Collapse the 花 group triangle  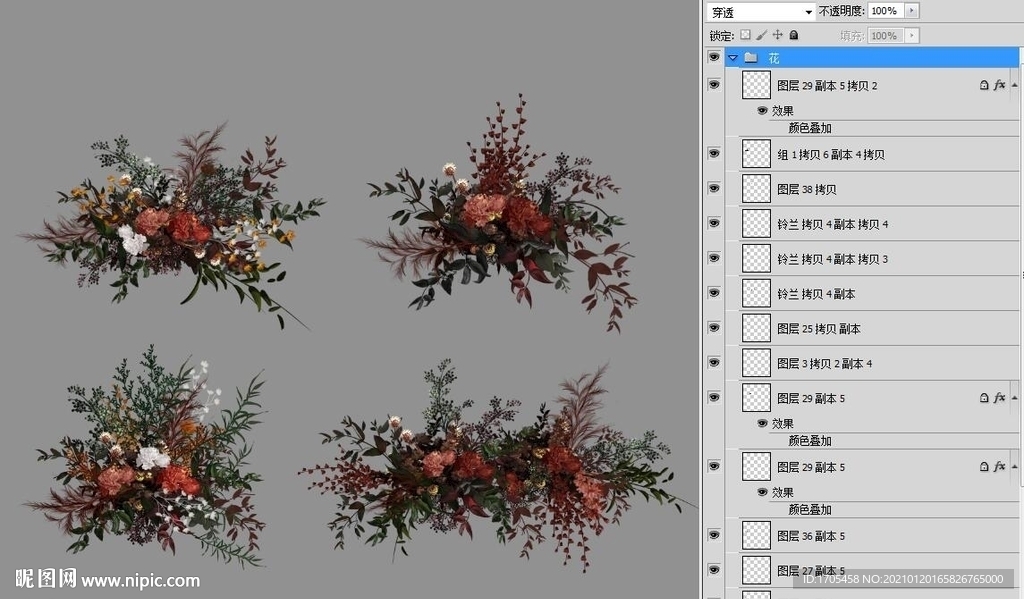[x=733, y=58]
